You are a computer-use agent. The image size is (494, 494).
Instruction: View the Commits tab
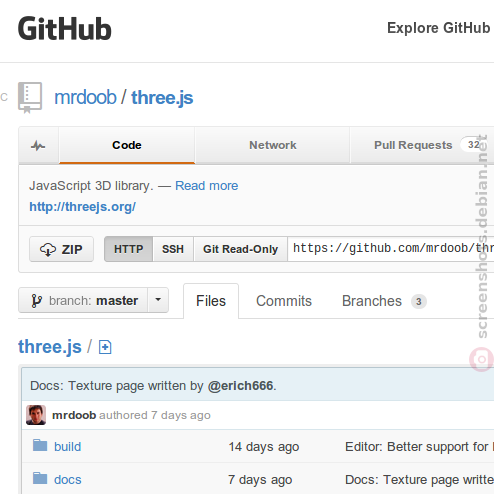point(284,301)
